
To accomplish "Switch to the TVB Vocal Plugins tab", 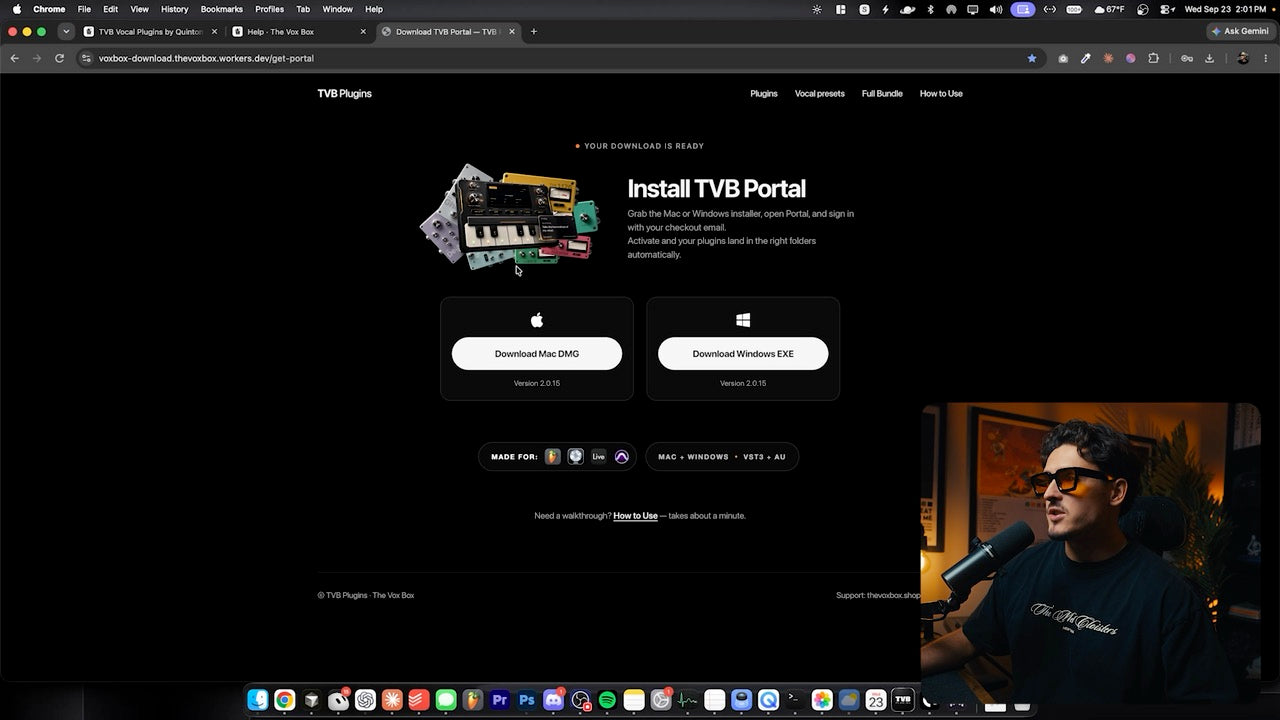I will [150, 32].
